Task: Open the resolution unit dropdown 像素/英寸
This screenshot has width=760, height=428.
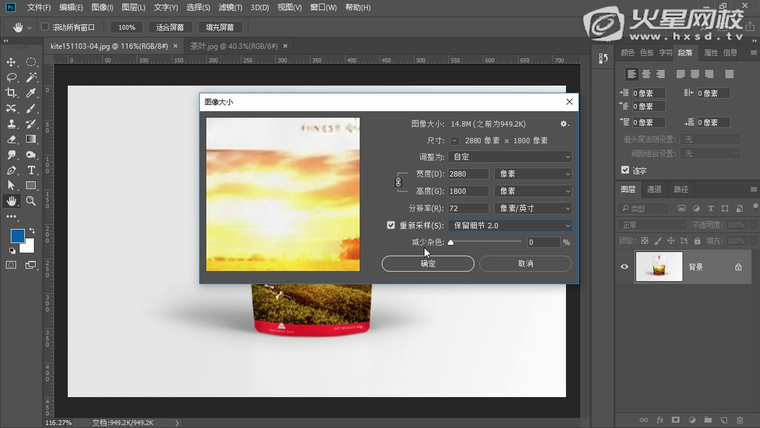Action: click(534, 208)
